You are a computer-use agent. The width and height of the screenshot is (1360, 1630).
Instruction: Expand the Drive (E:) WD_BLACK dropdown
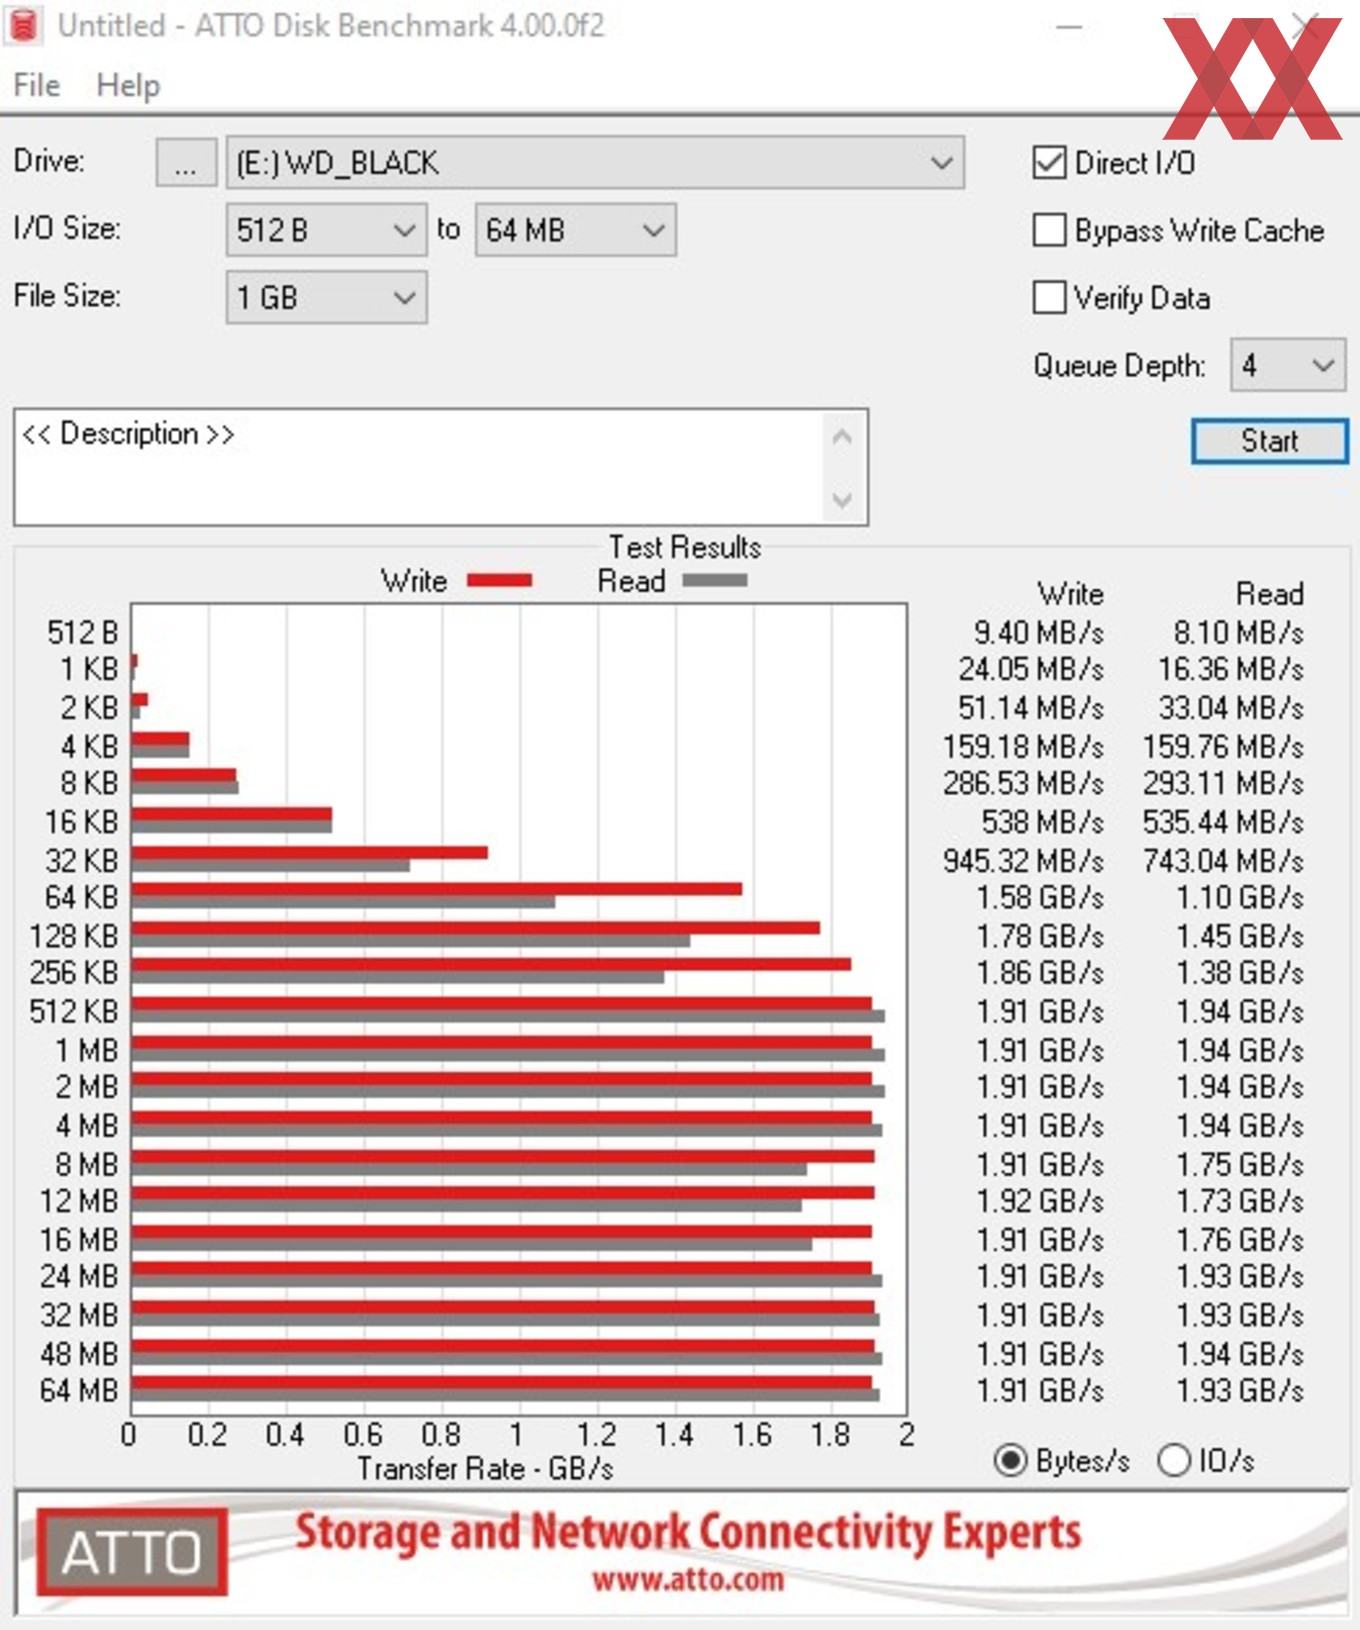click(595, 162)
